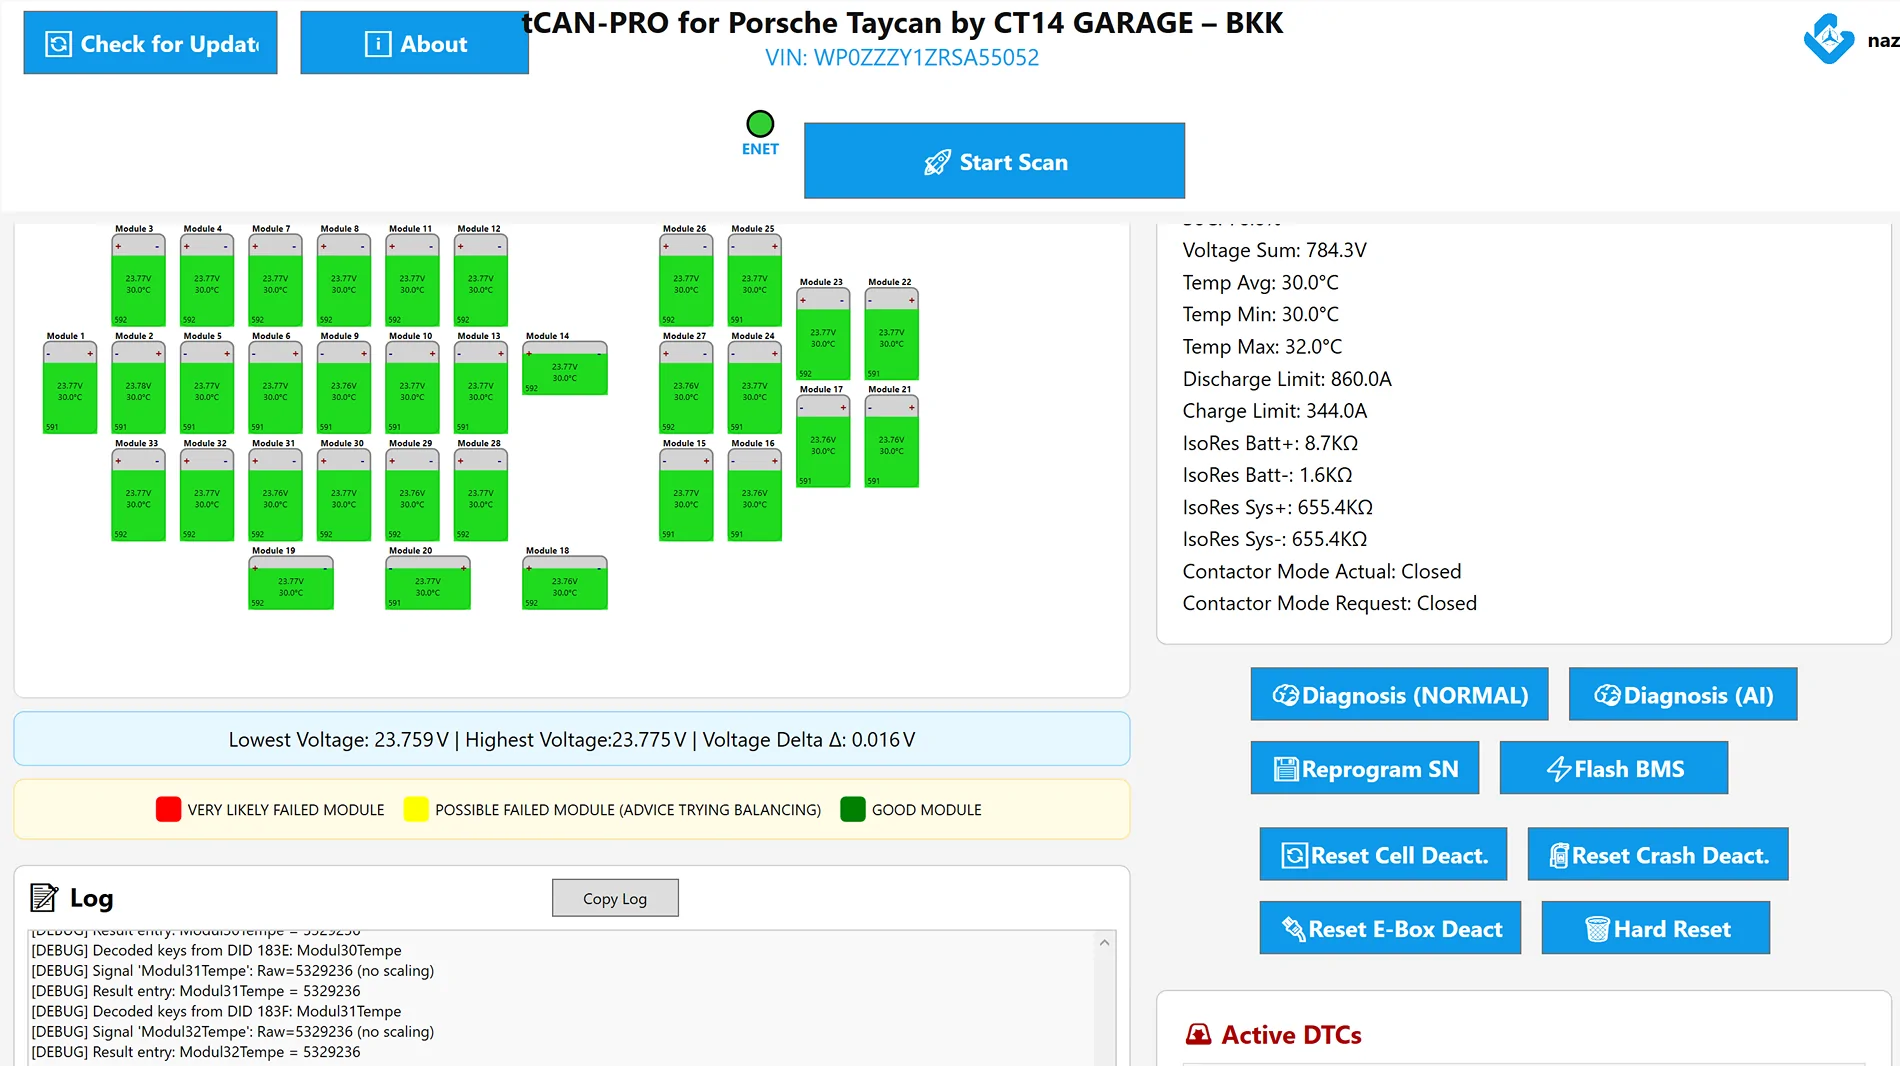The width and height of the screenshot is (1900, 1066).
Task: Click the ENET green status indicator
Action: [760, 124]
